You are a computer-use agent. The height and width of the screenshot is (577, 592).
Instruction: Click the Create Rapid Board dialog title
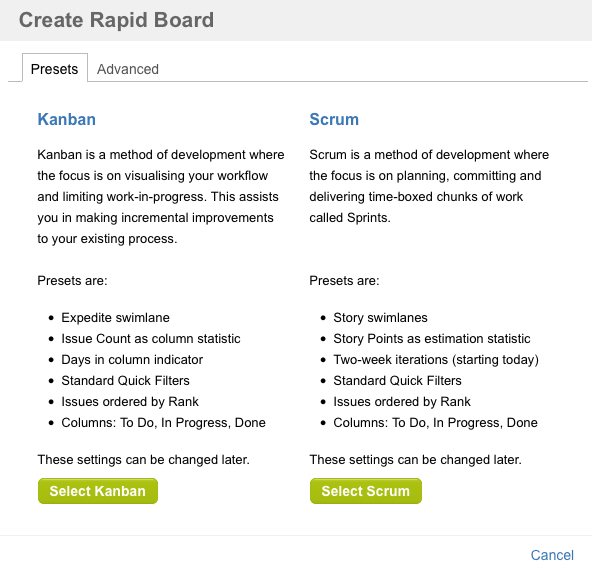click(116, 20)
